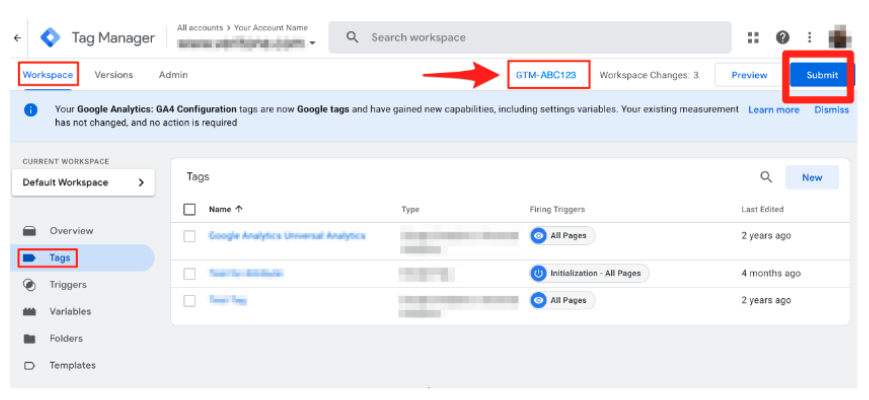Select the checkbox of the last tag row
This screenshot has height=400, width=869.
[190, 300]
